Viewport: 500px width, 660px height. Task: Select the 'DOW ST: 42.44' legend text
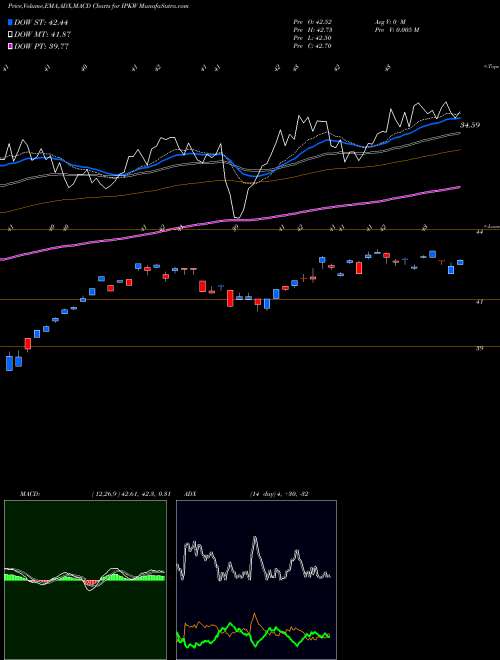tap(41, 22)
